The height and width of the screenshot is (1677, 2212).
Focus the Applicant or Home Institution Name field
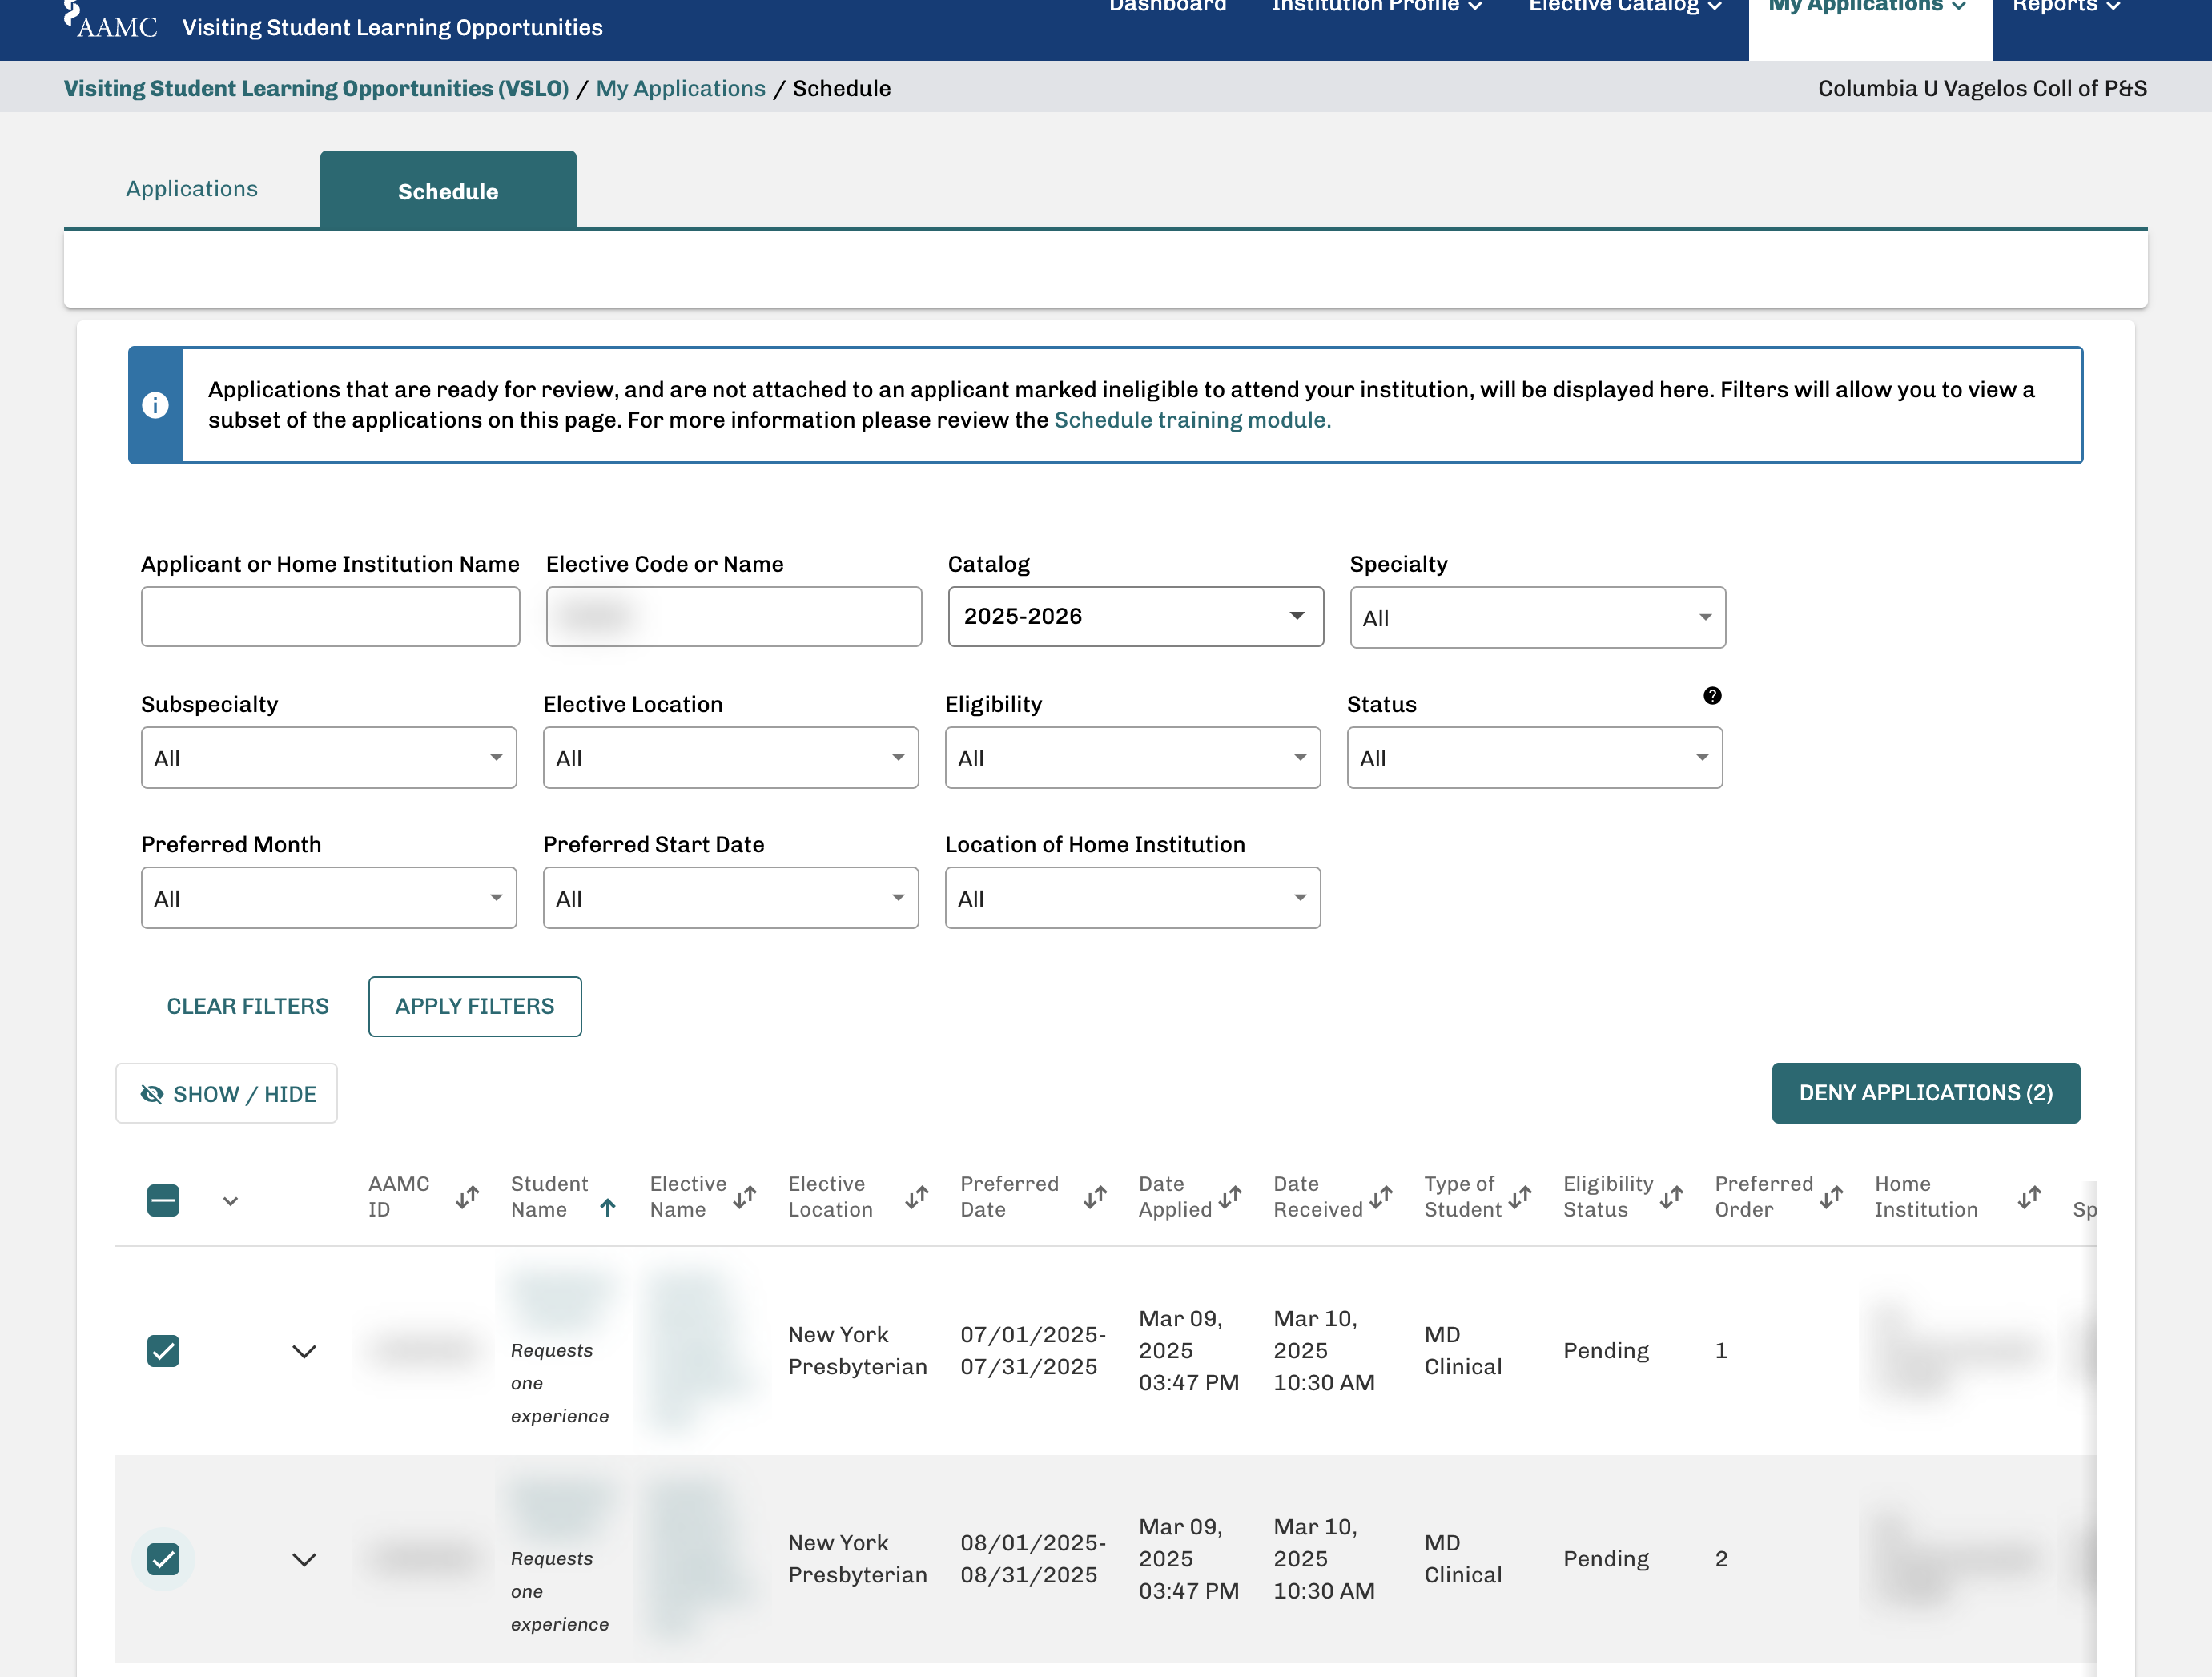coord(330,616)
